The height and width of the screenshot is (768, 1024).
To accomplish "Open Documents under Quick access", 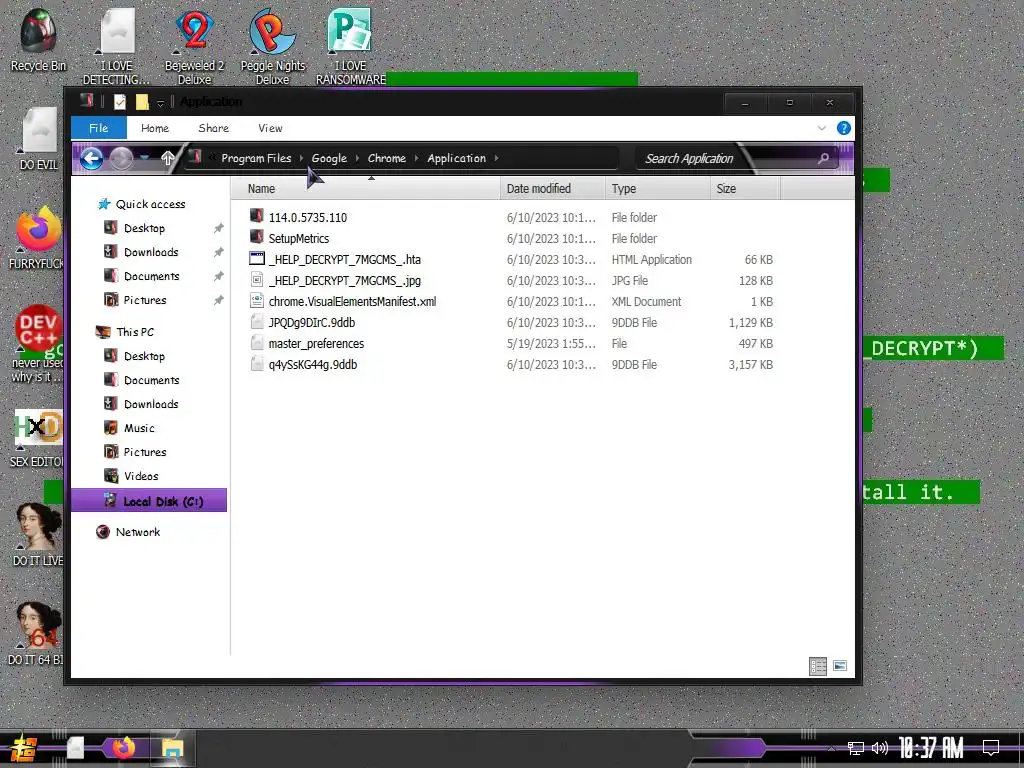I will click(151, 276).
